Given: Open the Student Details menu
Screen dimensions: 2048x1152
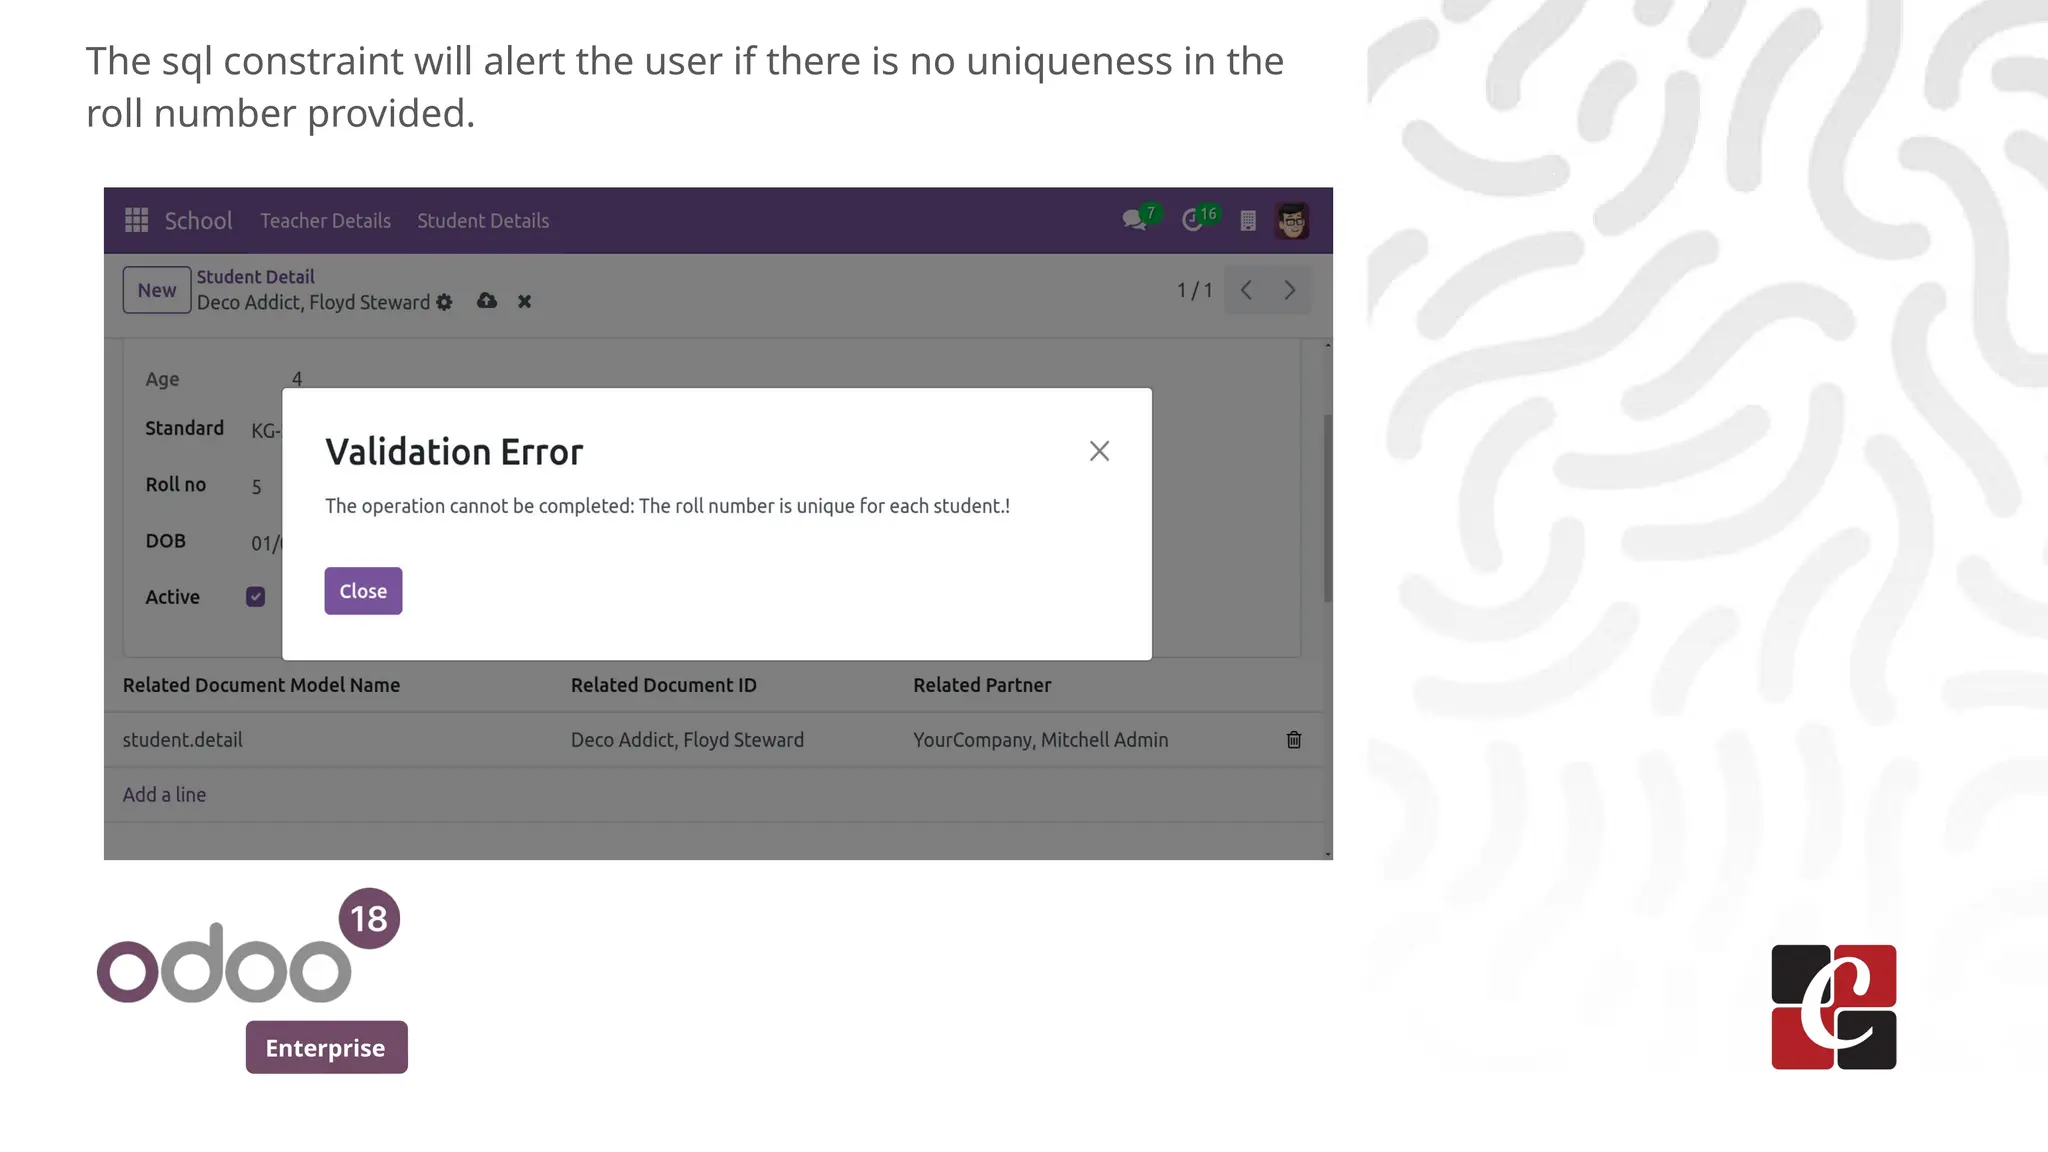Looking at the screenshot, I should pyautogui.click(x=483, y=221).
